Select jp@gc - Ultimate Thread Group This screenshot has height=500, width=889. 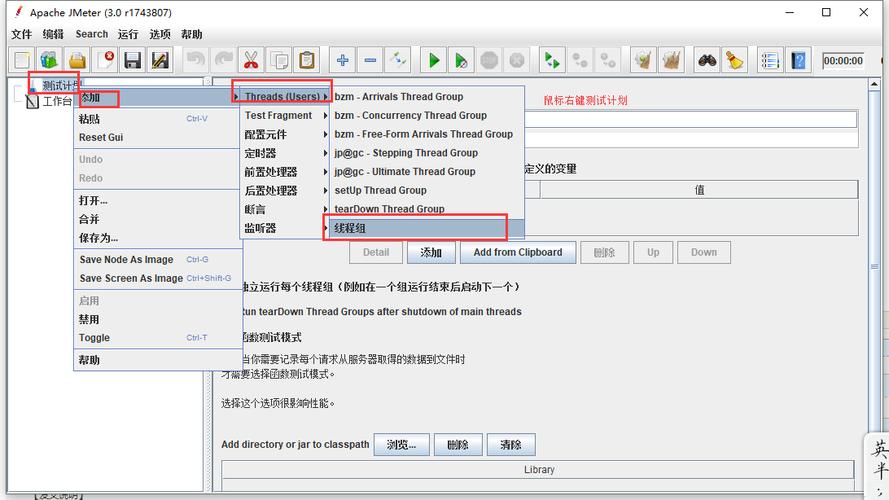[427, 172]
